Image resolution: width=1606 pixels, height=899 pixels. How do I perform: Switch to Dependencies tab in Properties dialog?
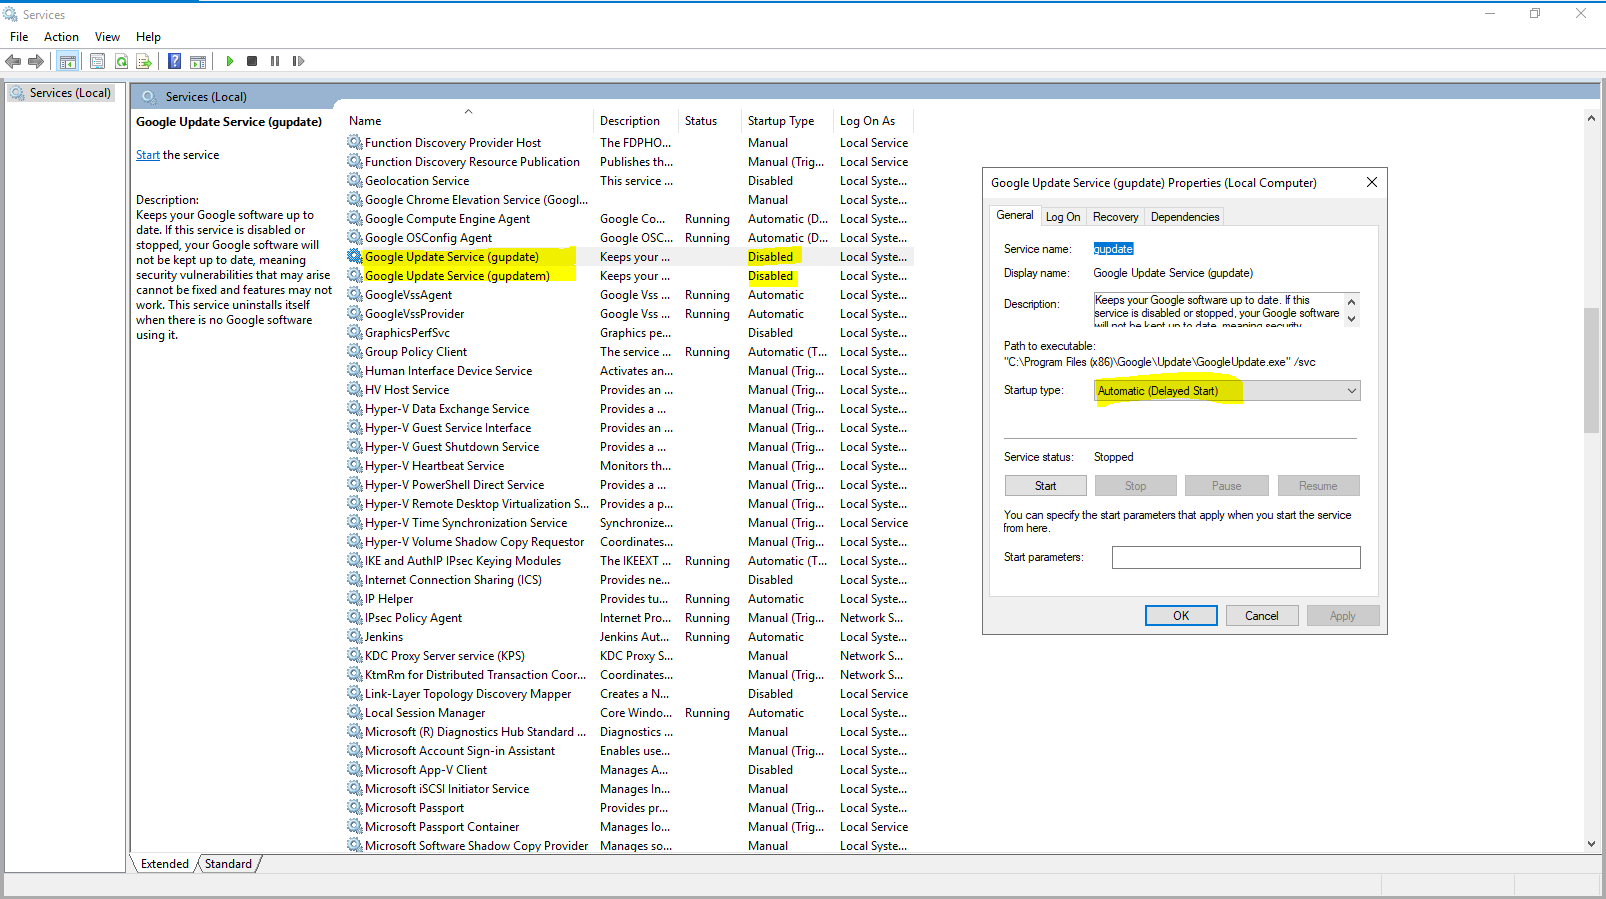tap(1185, 217)
